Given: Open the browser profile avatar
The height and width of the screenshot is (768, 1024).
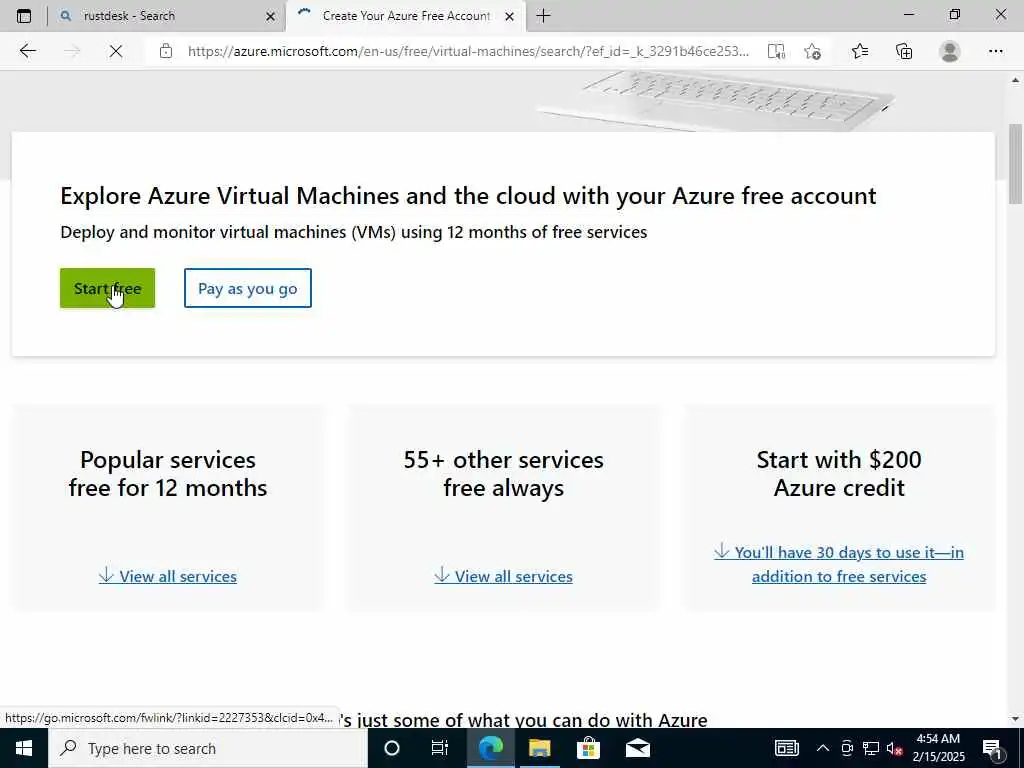Looking at the screenshot, I should (x=950, y=51).
